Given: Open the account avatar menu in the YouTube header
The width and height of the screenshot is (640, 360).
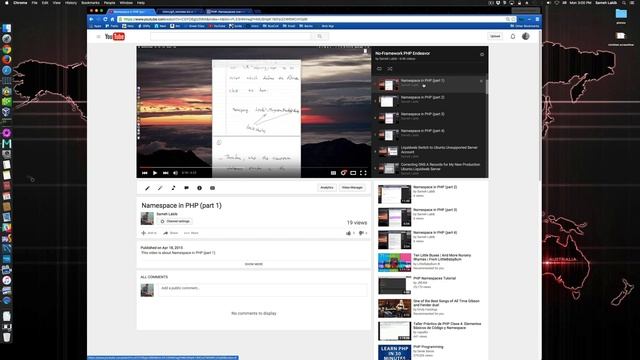Looking at the screenshot, I should 526,36.
